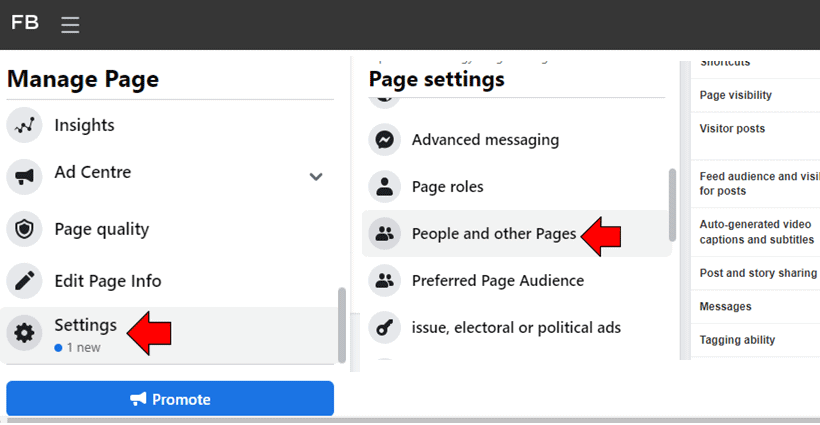This screenshot has width=820, height=425.
Task: Open People and other Pages settings
Action: pyautogui.click(x=494, y=234)
